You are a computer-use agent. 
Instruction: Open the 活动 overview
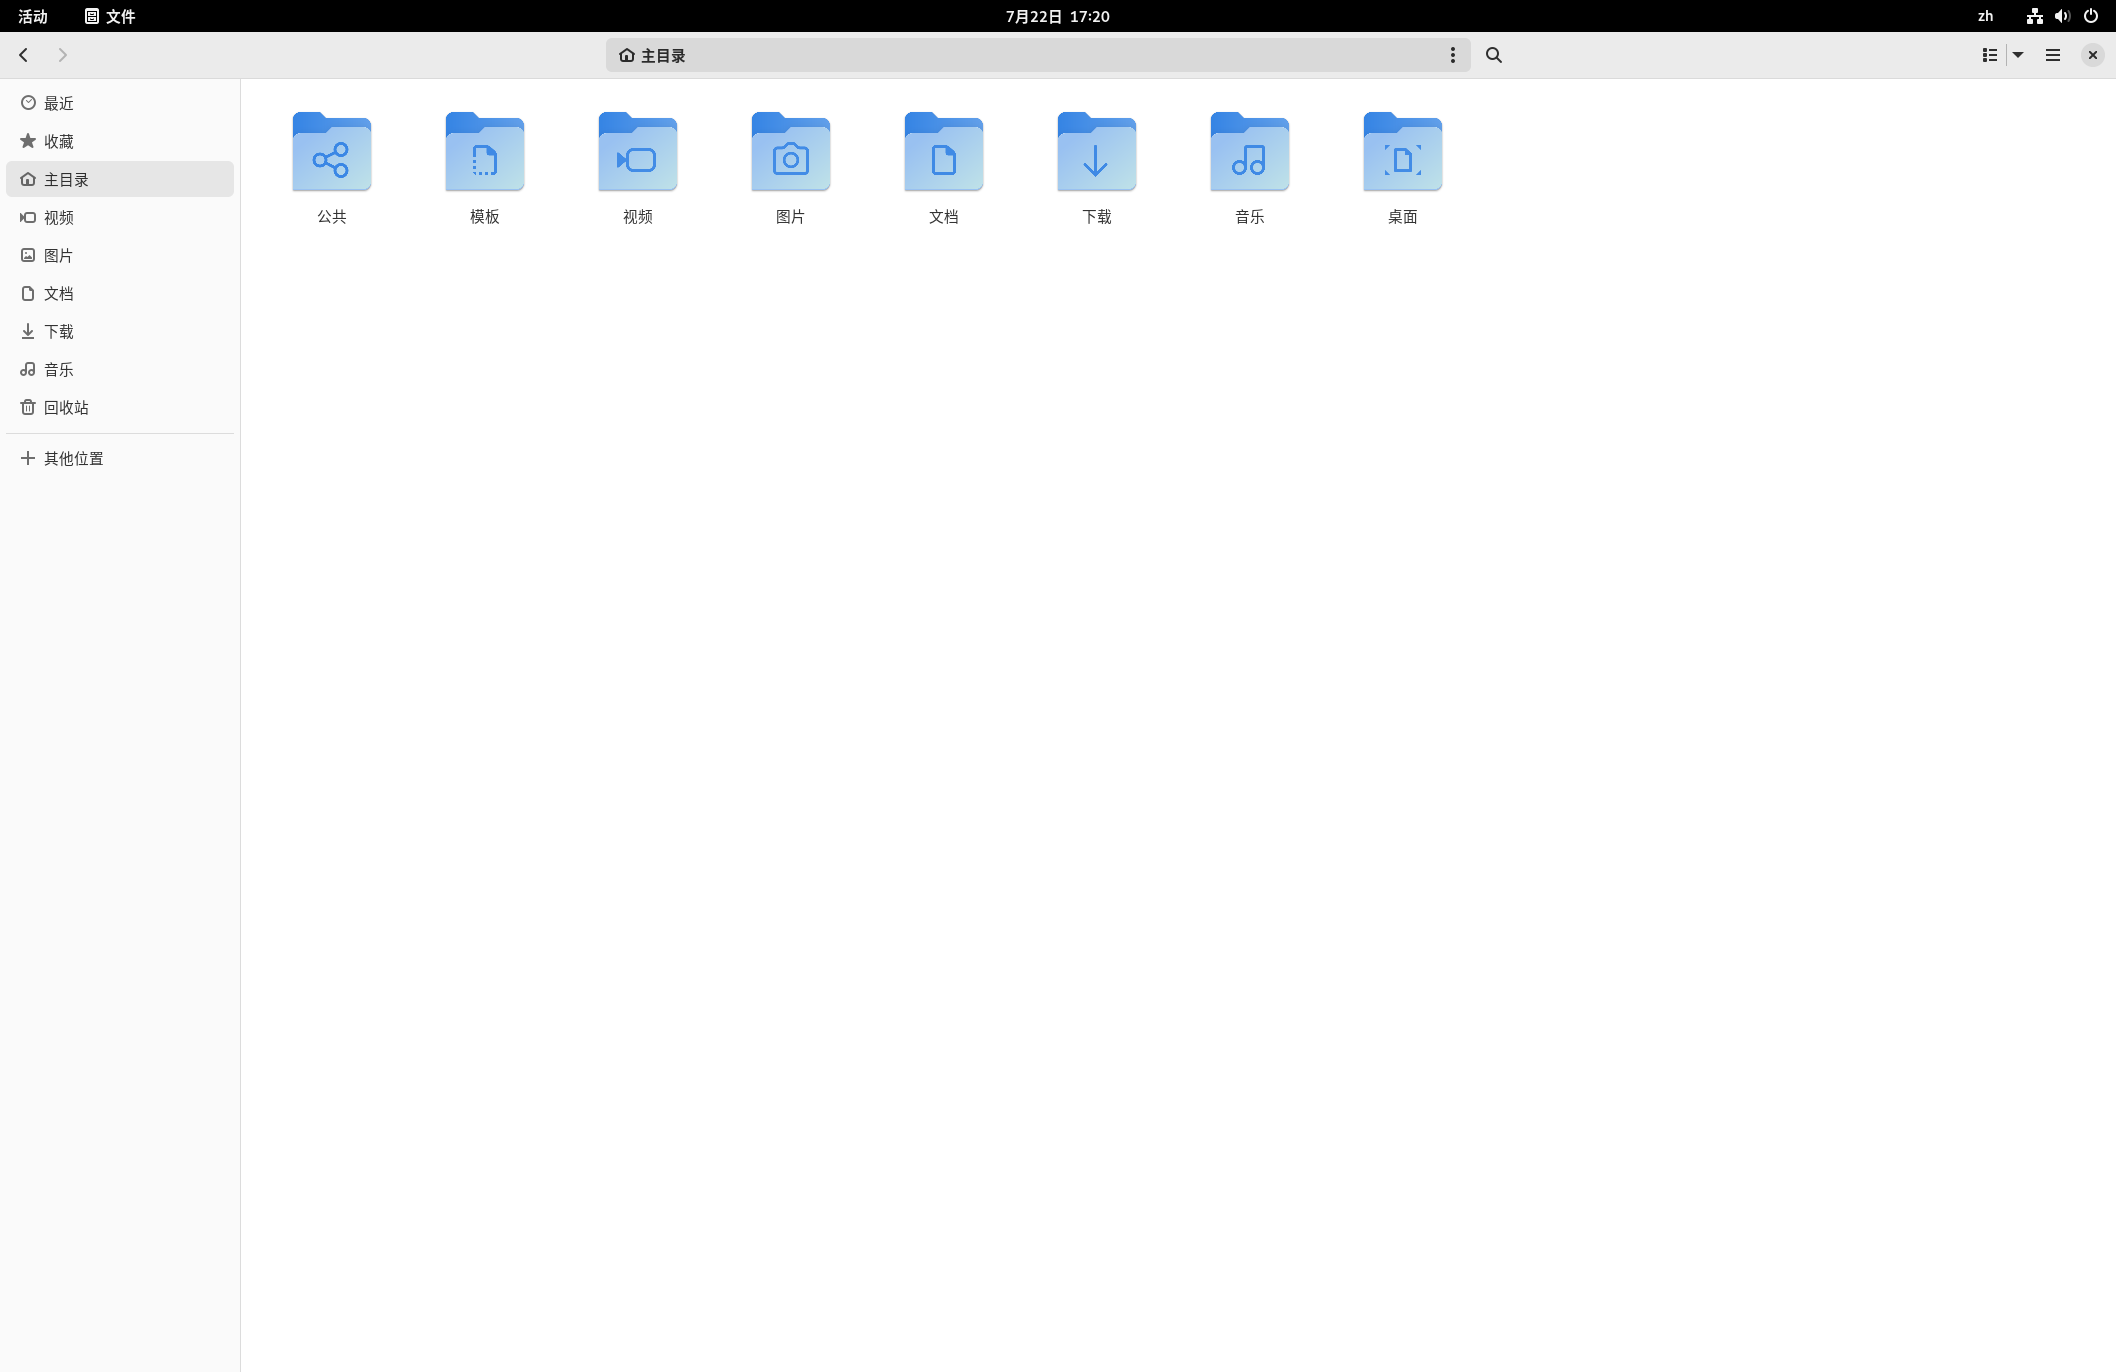pos(33,16)
